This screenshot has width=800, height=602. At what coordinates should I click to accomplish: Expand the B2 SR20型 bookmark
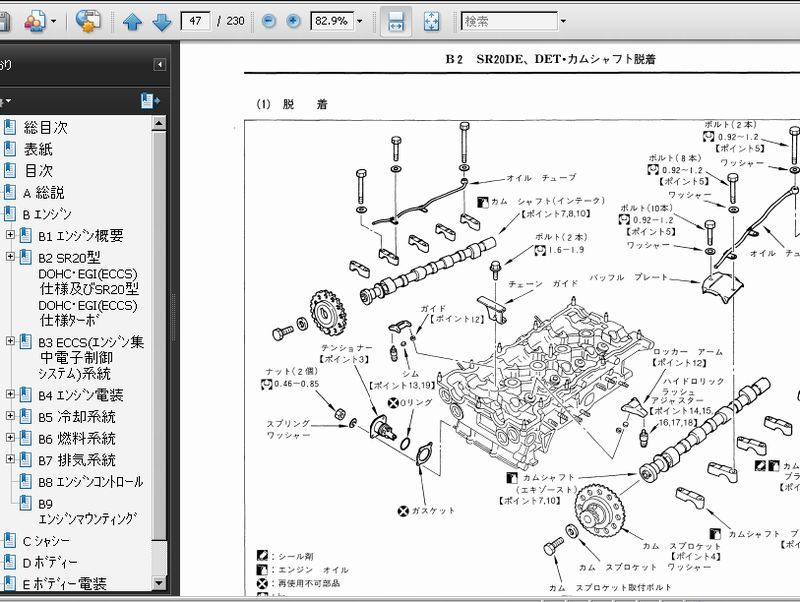tap(10, 256)
